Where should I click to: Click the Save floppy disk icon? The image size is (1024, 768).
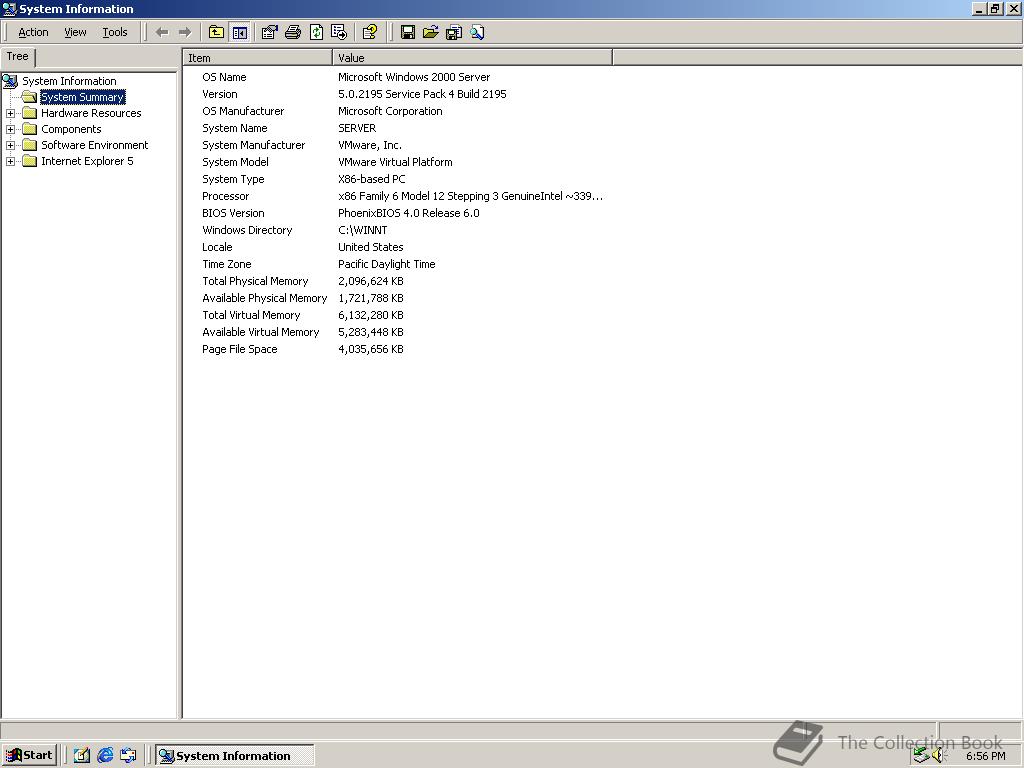point(408,32)
